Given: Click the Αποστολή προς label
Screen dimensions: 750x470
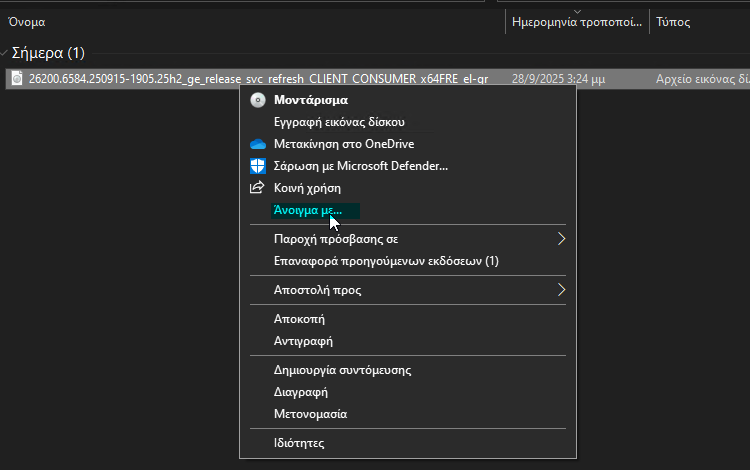Looking at the screenshot, I should pyautogui.click(x=317, y=290).
